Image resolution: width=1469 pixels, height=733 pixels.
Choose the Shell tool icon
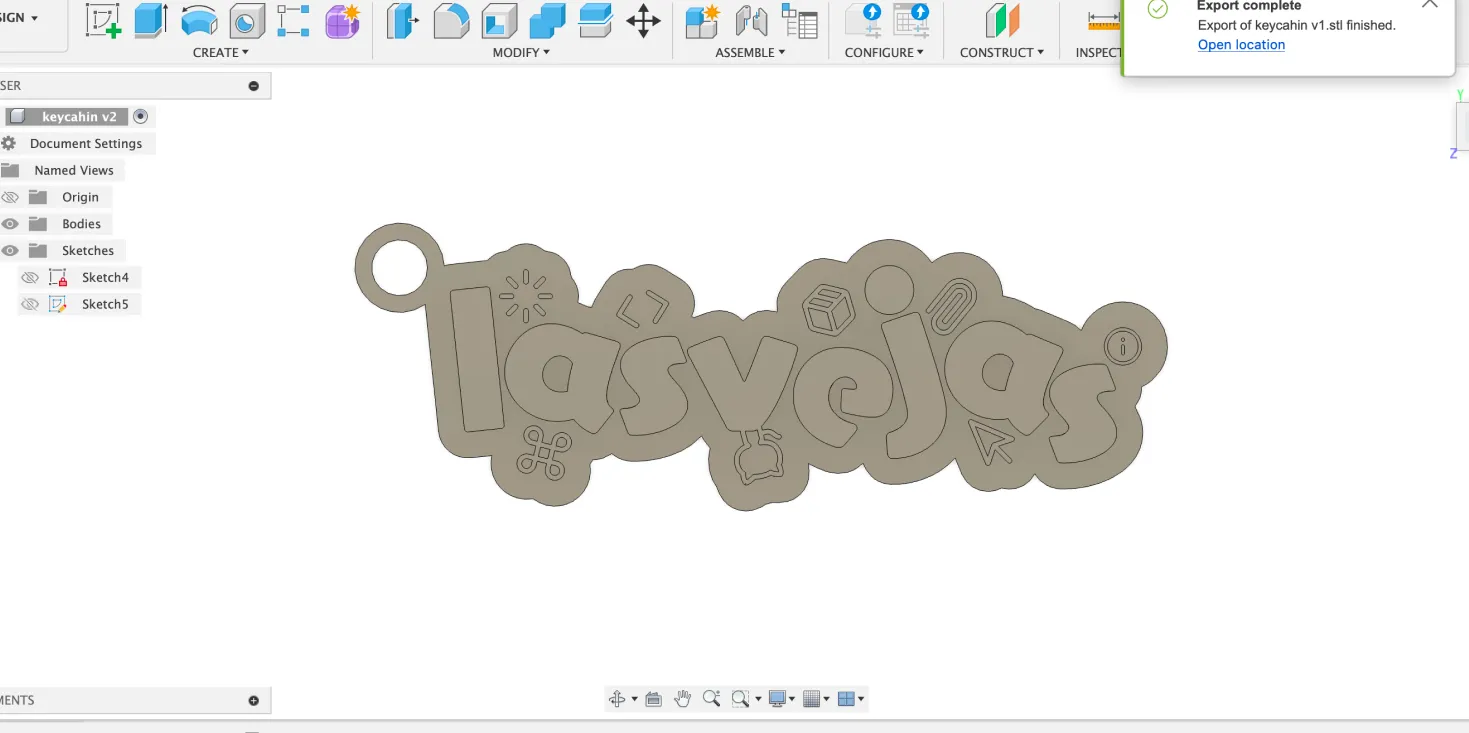tap(499, 21)
